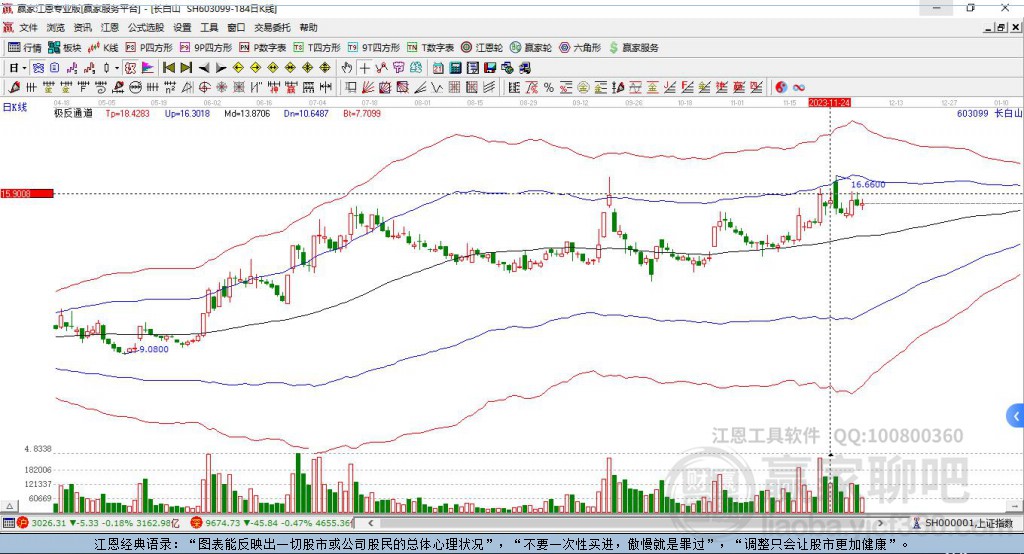Select the compass angle tool icon
Screen dimensions: 1024x554
coord(187,87)
